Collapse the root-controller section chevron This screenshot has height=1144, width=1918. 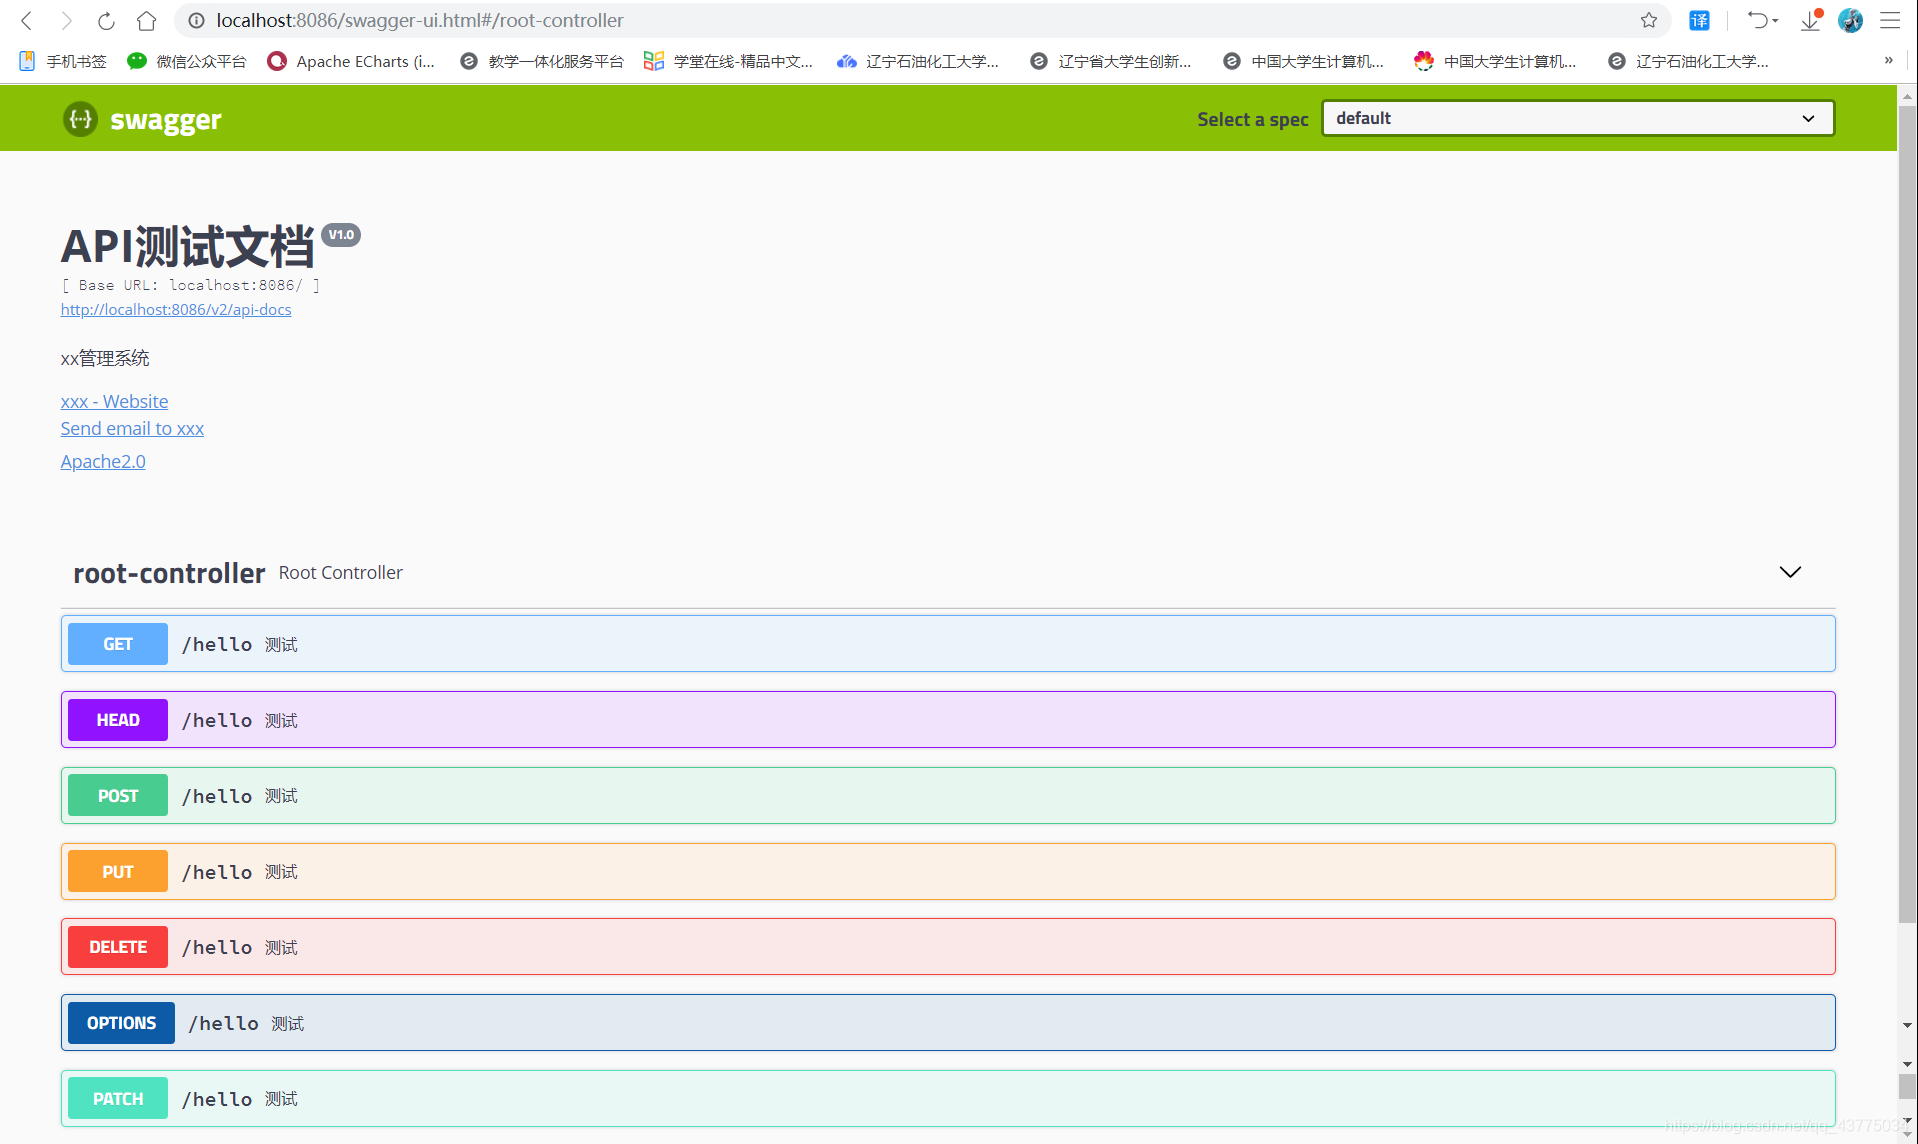(1789, 572)
